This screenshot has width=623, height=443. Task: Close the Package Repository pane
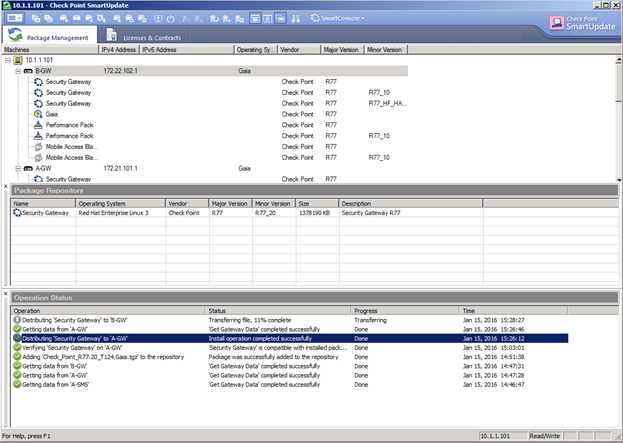pos(6,186)
